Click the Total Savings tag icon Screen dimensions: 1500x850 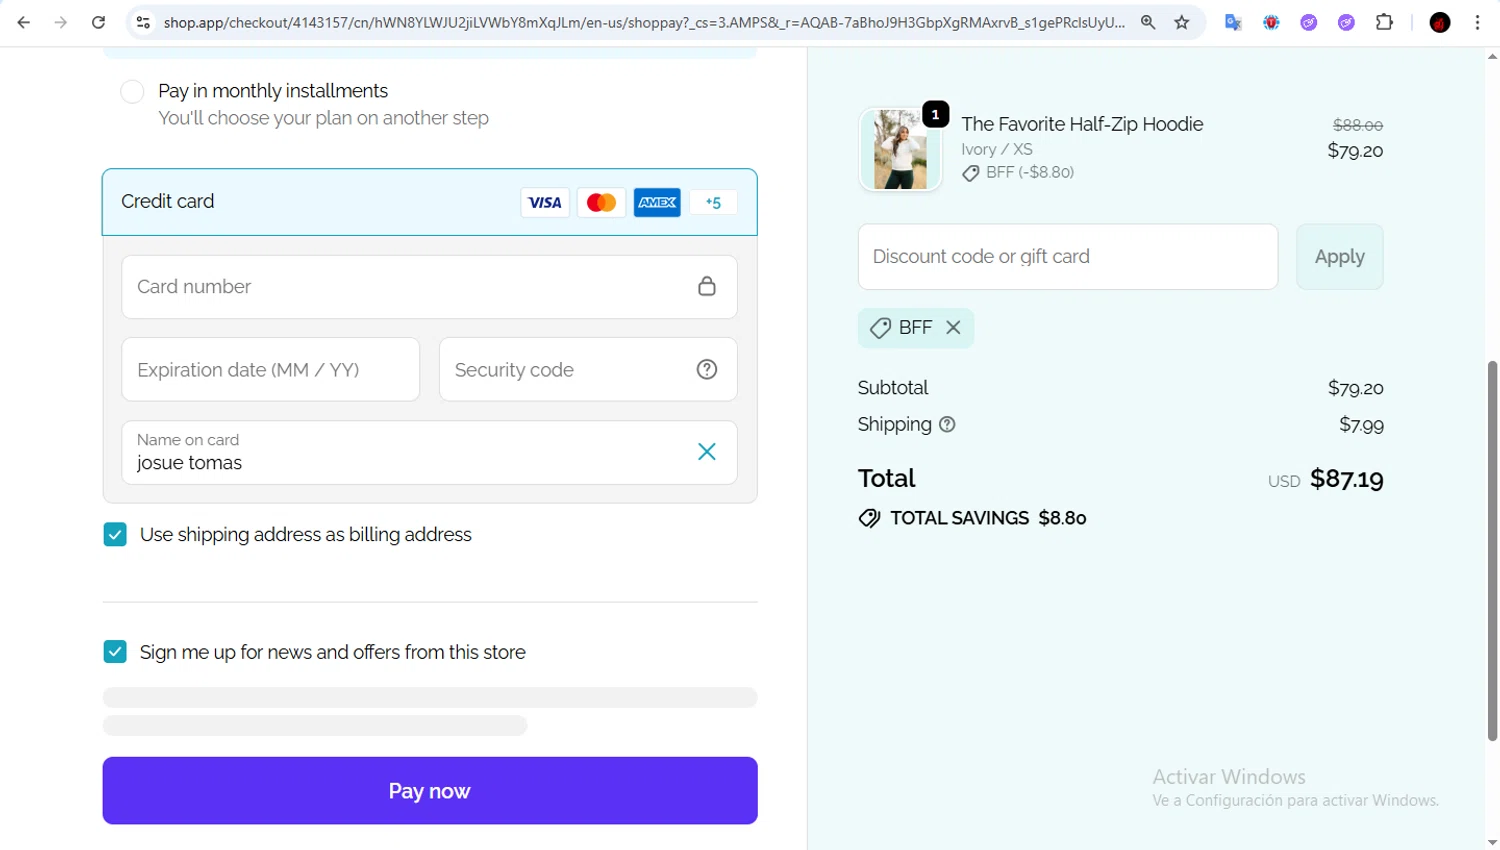(869, 518)
